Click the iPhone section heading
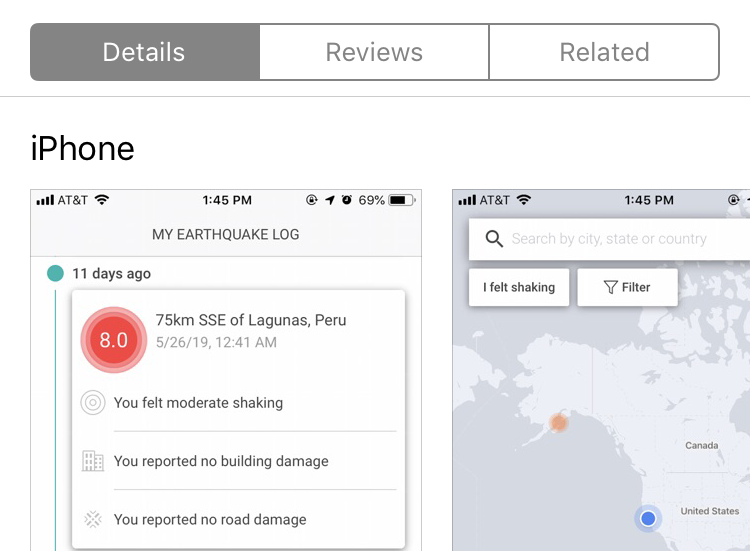750x551 pixels. click(83, 149)
